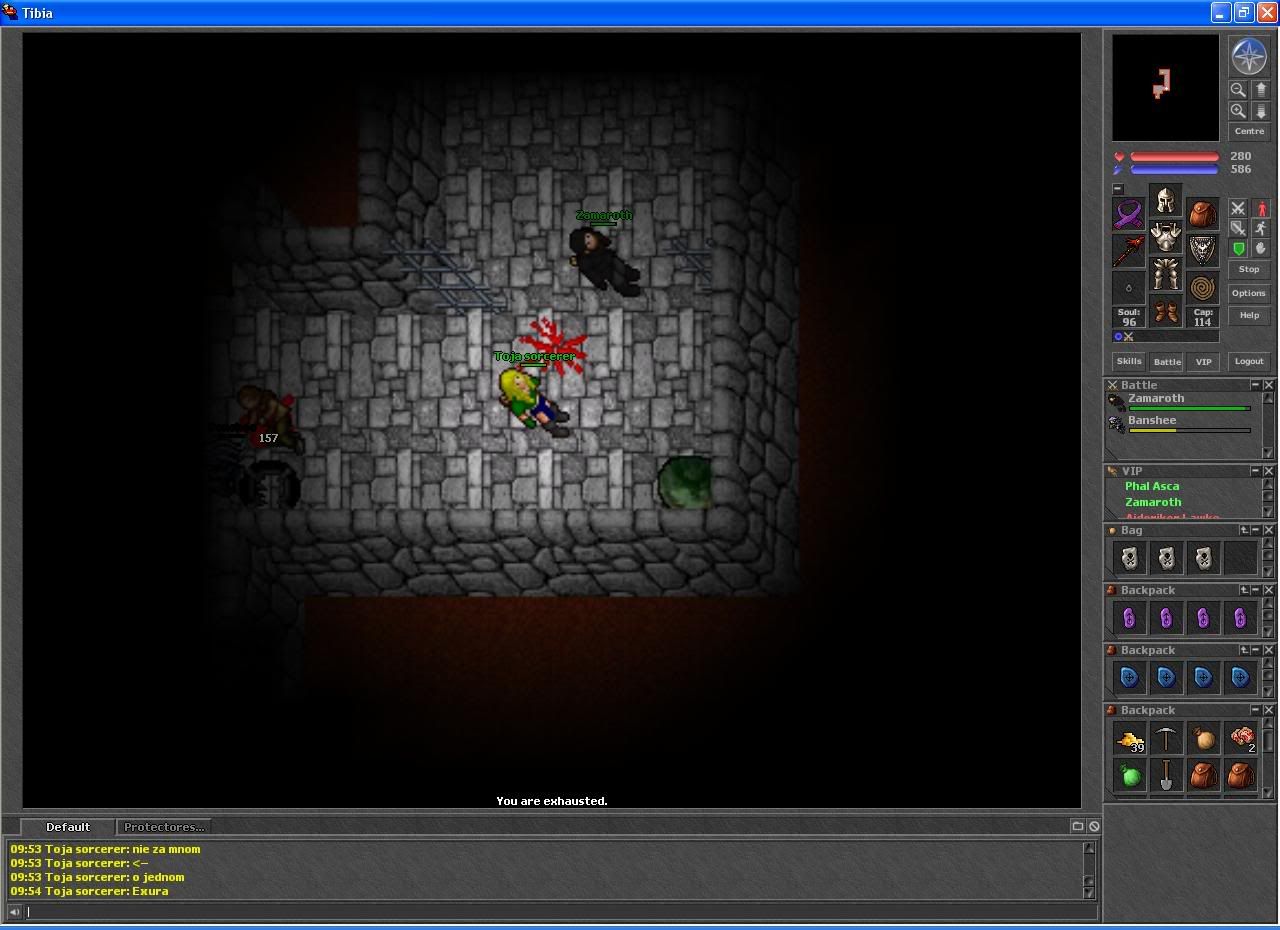Select the shovel in the backpack

coord(1166,775)
